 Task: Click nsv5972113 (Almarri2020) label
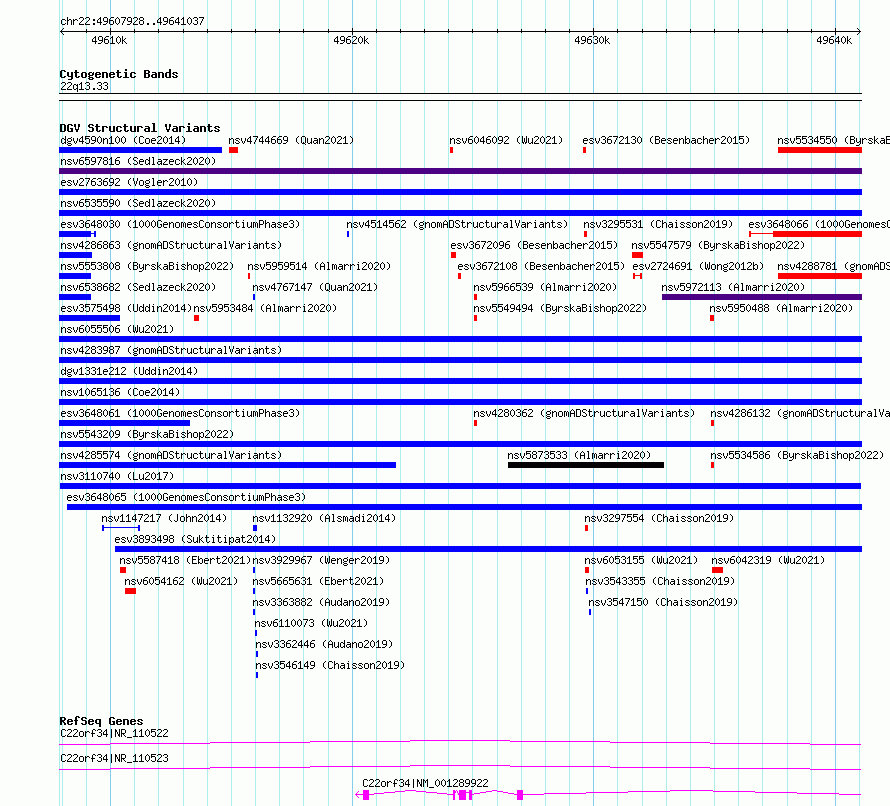[x=733, y=287]
